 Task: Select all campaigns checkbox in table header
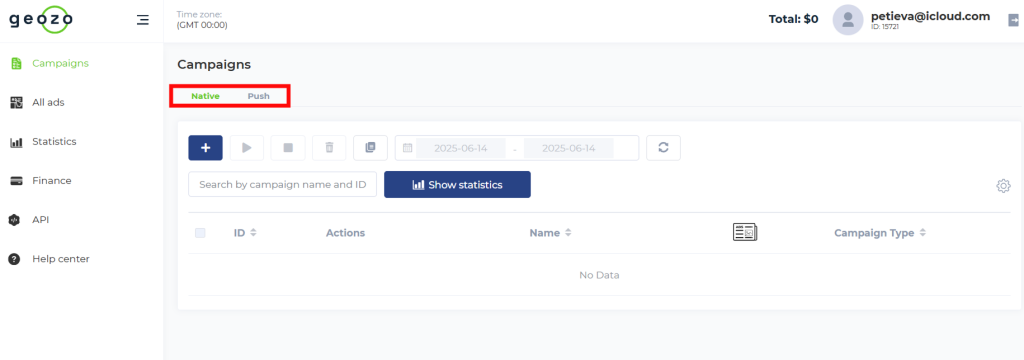200,233
